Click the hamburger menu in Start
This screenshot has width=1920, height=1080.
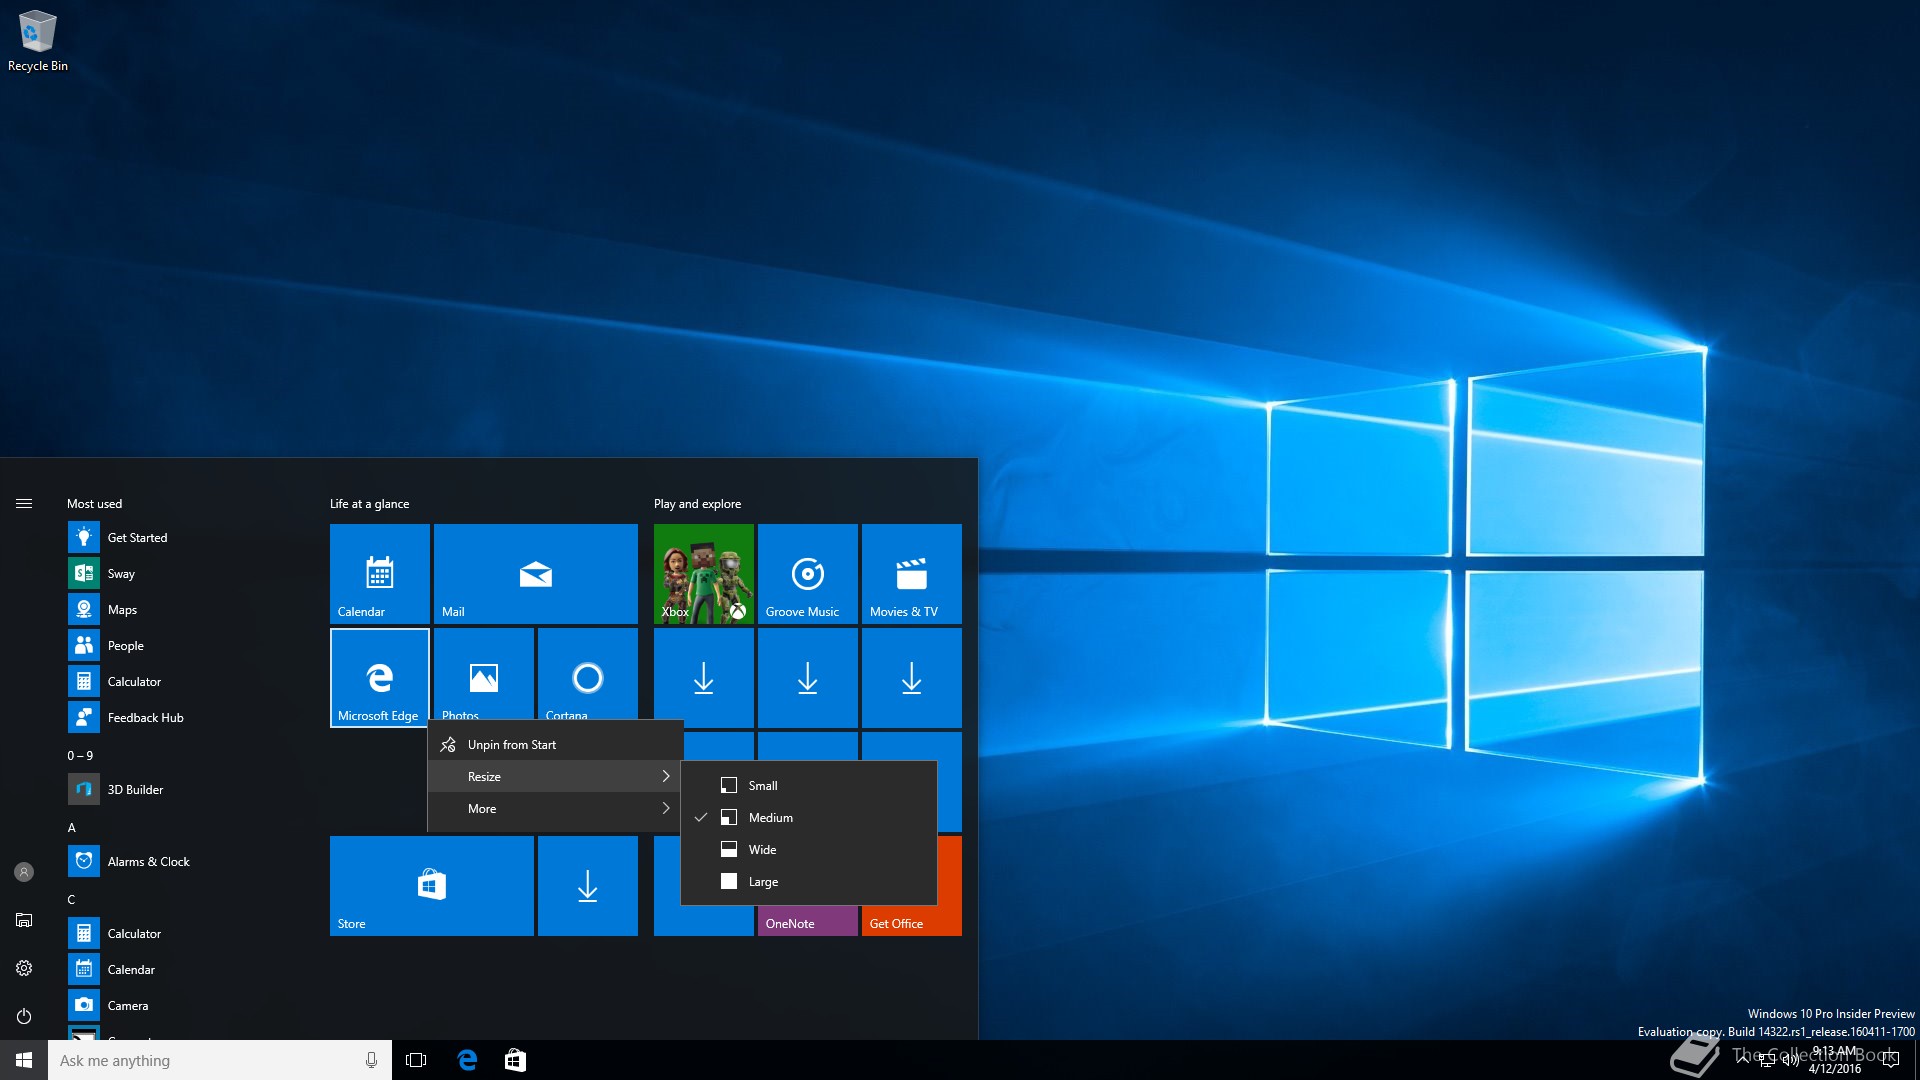click(24, 504)
